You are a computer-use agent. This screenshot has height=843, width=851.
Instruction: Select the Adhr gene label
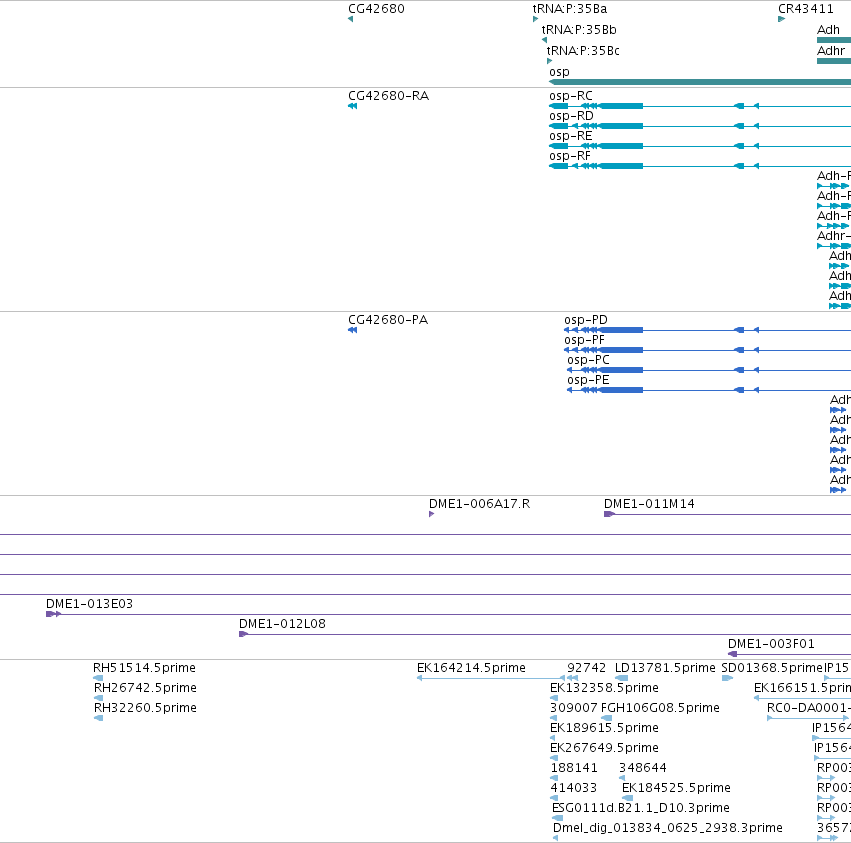coord(831,51)
